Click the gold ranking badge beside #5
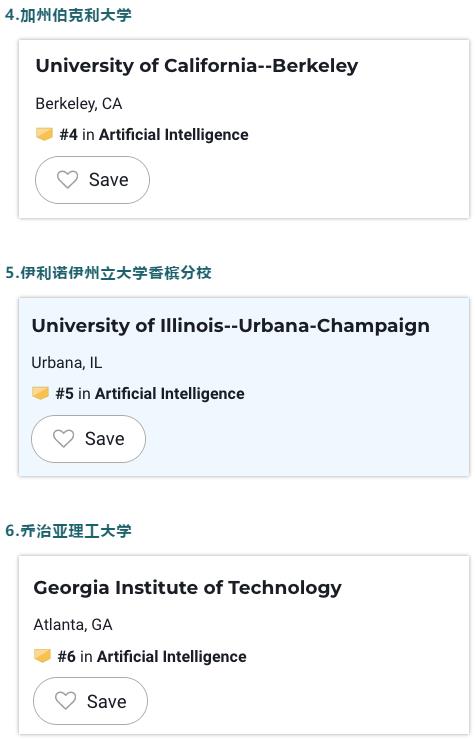 coord(41,393)
